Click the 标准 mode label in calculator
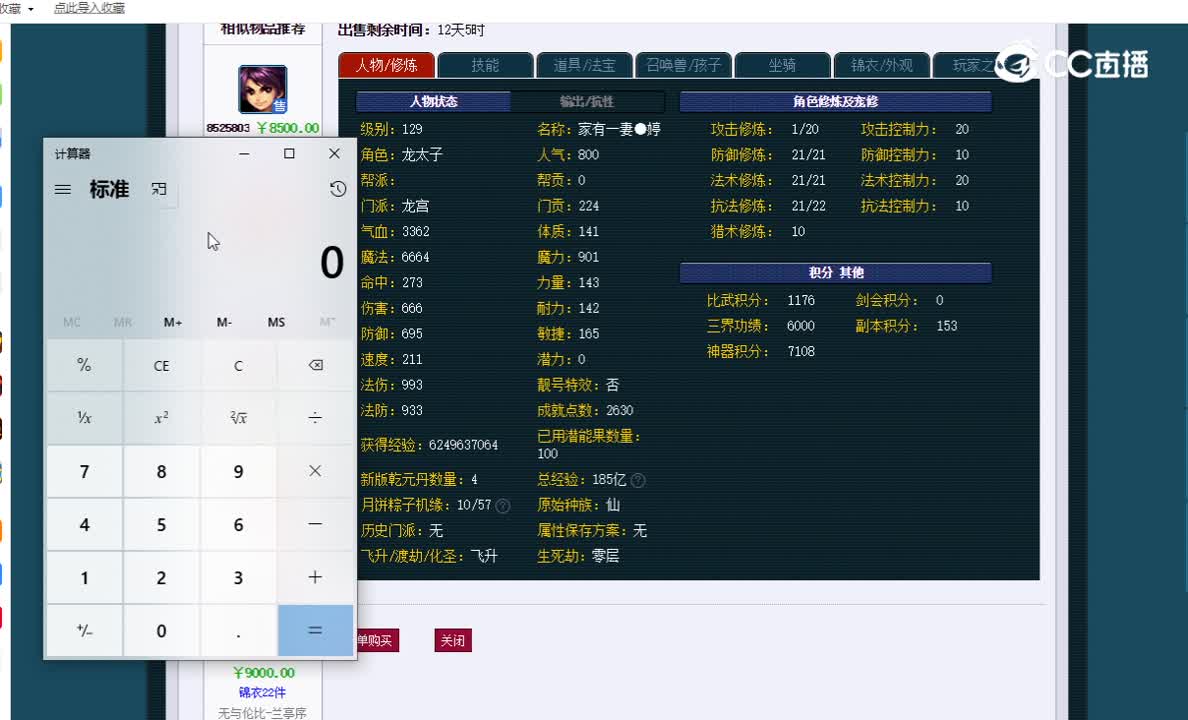The image size is (1188, 720). coord(109,189)
